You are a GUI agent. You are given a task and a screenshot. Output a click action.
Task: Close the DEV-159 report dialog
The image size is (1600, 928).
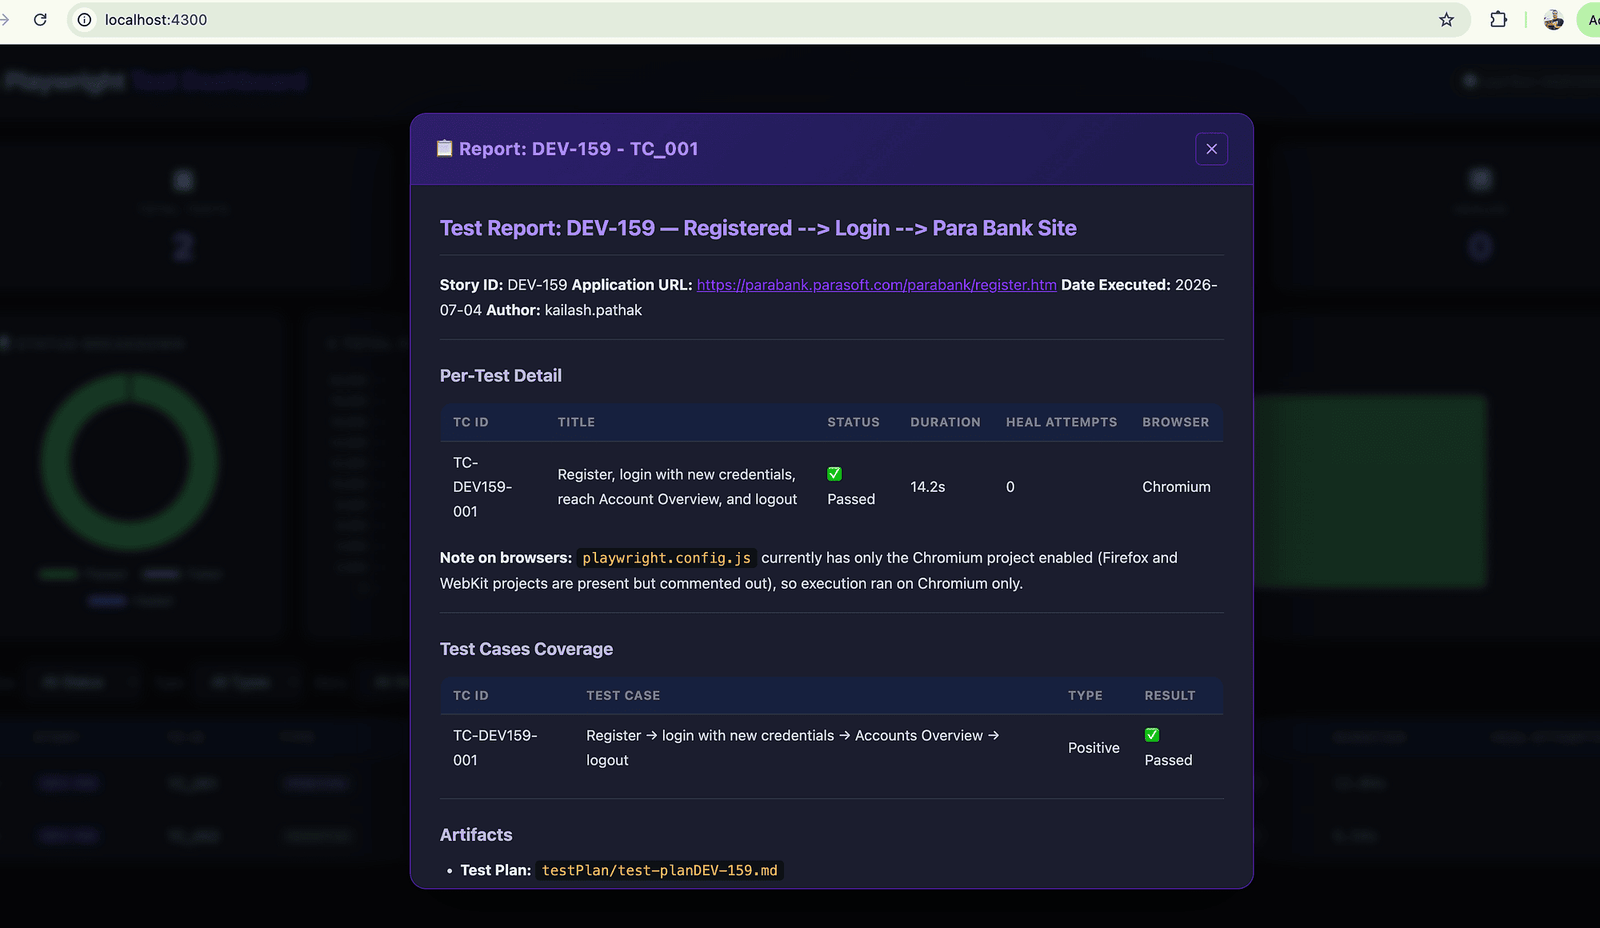tap(1211, 149)
